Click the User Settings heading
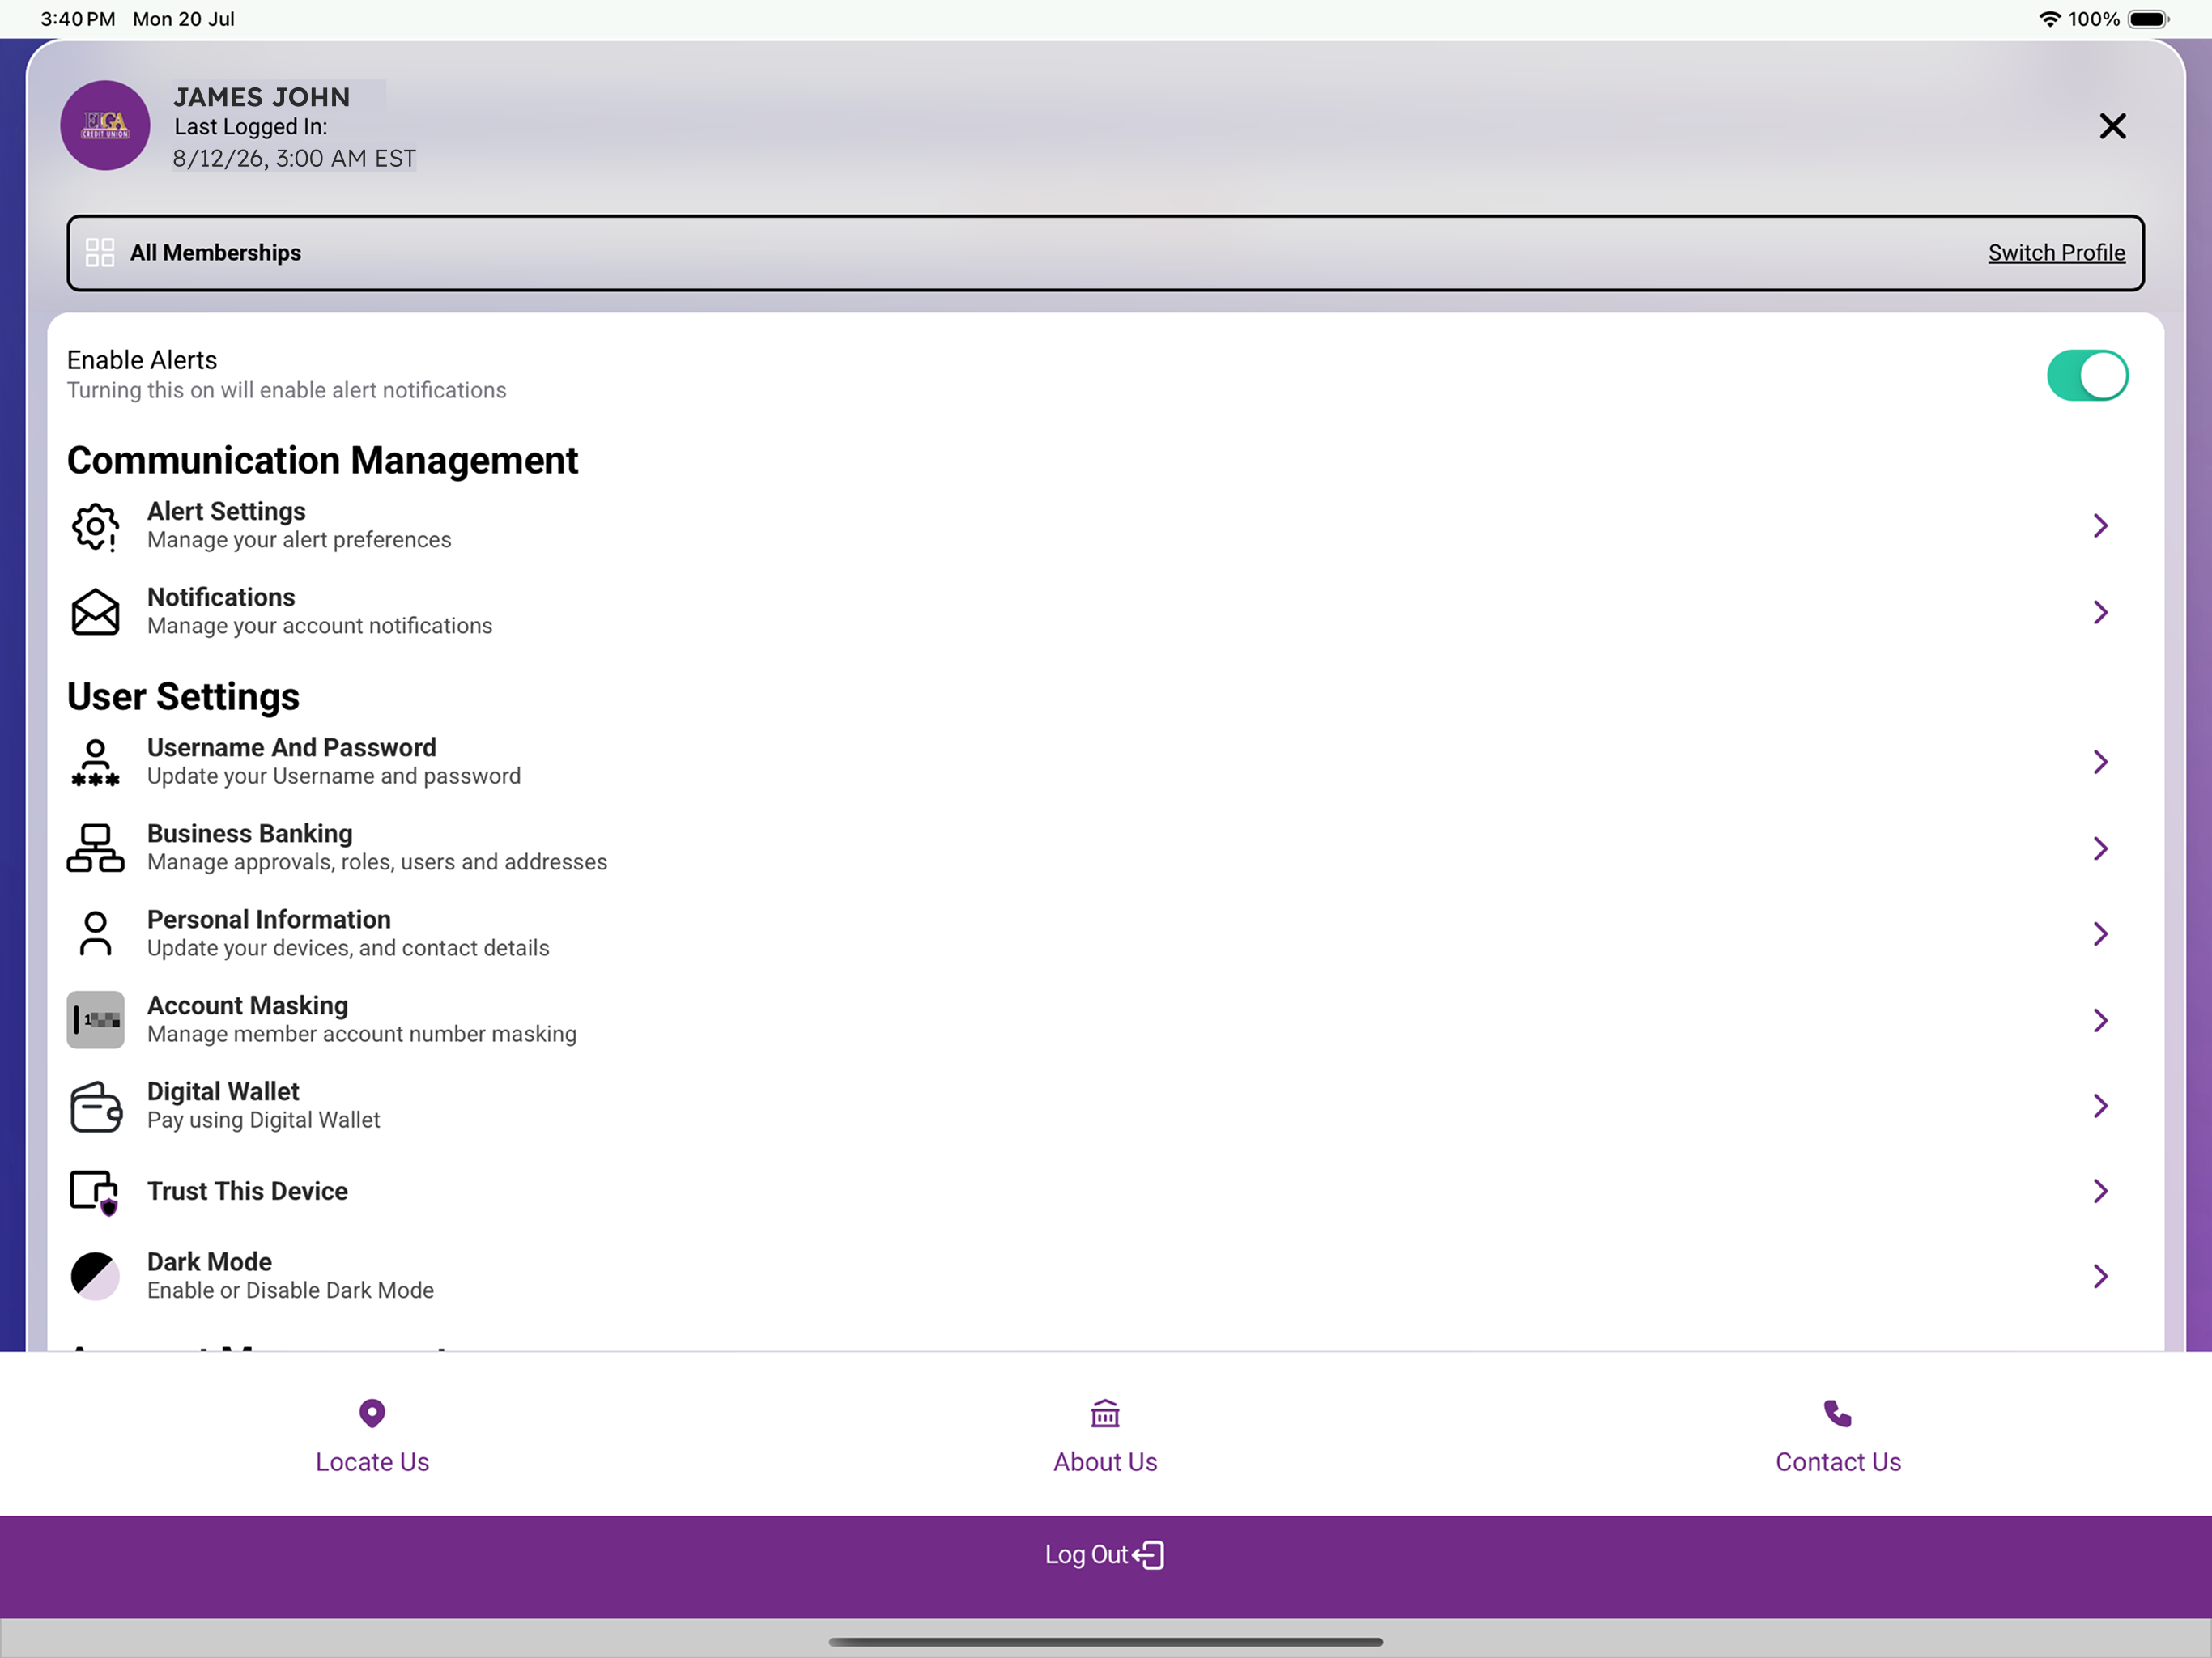2212x1658 pixels. pyautogui.click(x=183, y=697)
